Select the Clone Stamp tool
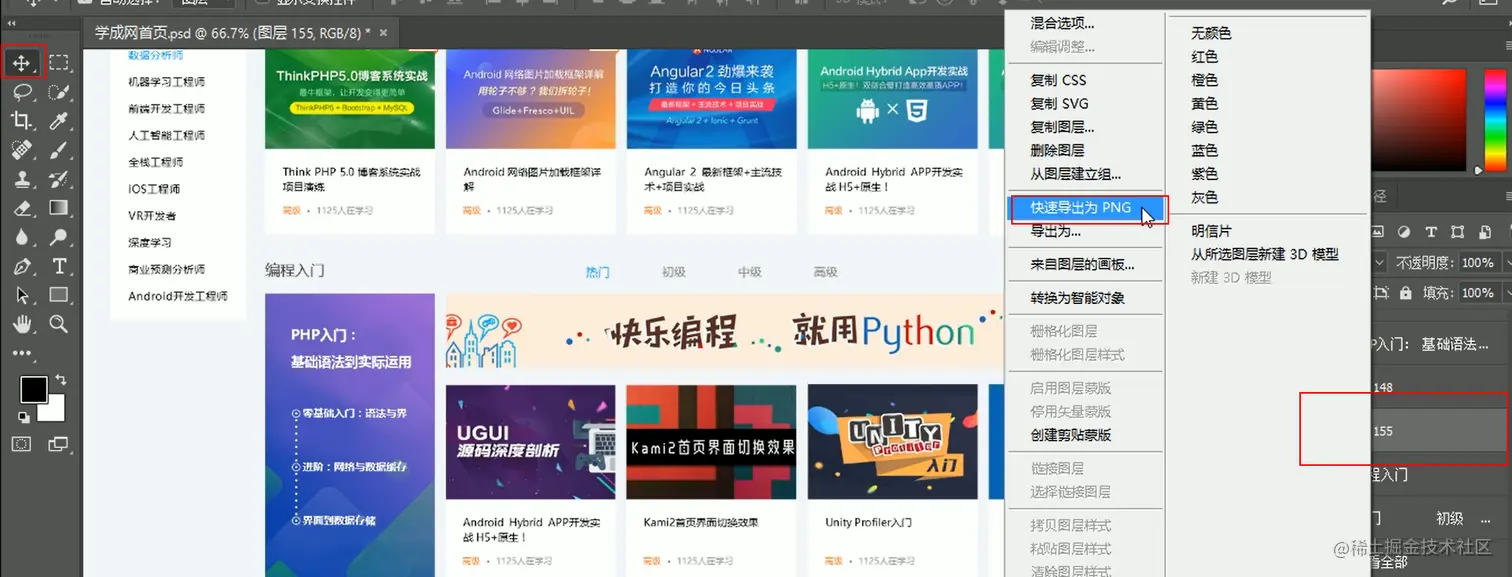1512x577 pixels. [x=21, y=179]
